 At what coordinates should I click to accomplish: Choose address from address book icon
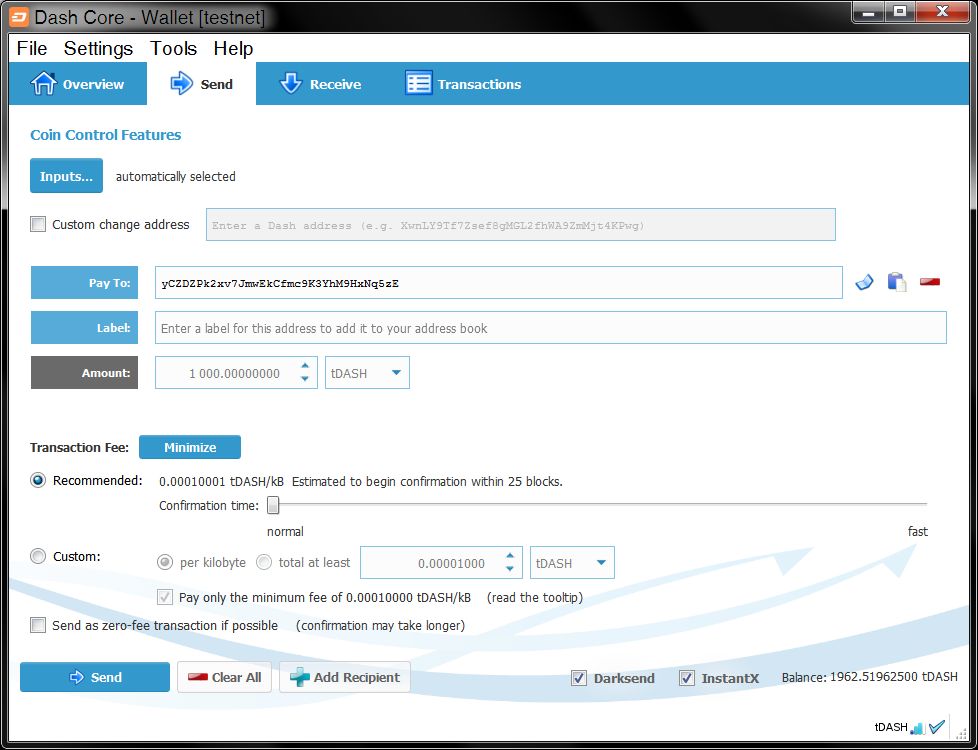[x=864, y=282]
